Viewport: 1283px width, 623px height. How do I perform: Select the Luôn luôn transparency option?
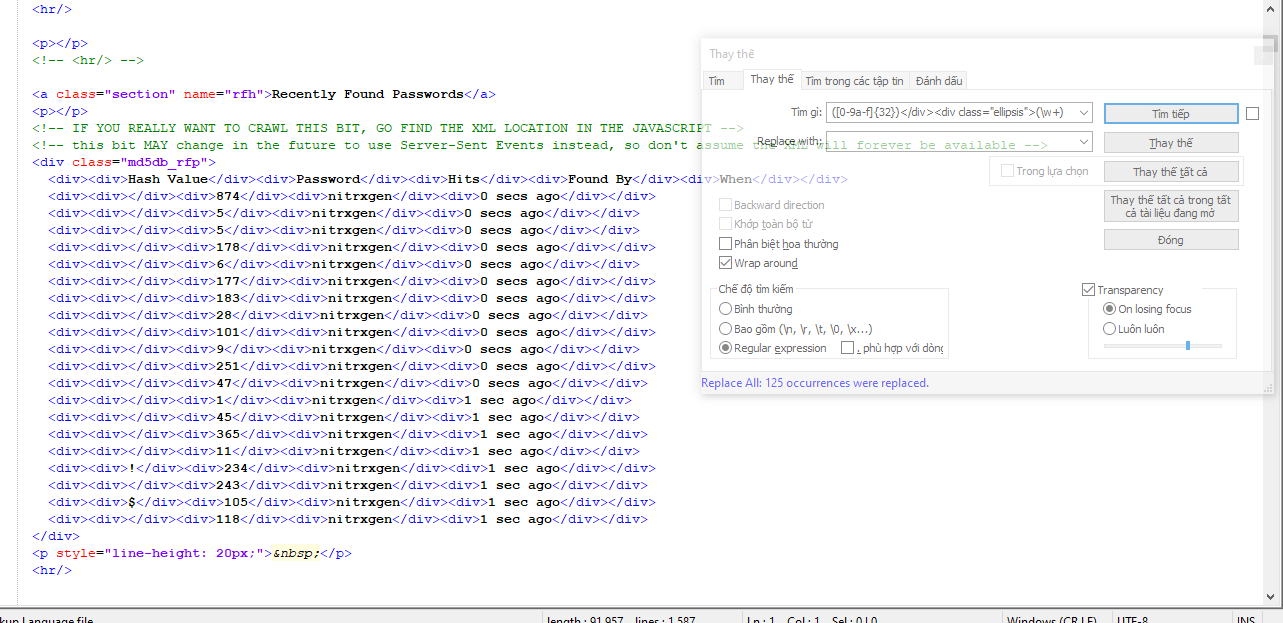1109,329
